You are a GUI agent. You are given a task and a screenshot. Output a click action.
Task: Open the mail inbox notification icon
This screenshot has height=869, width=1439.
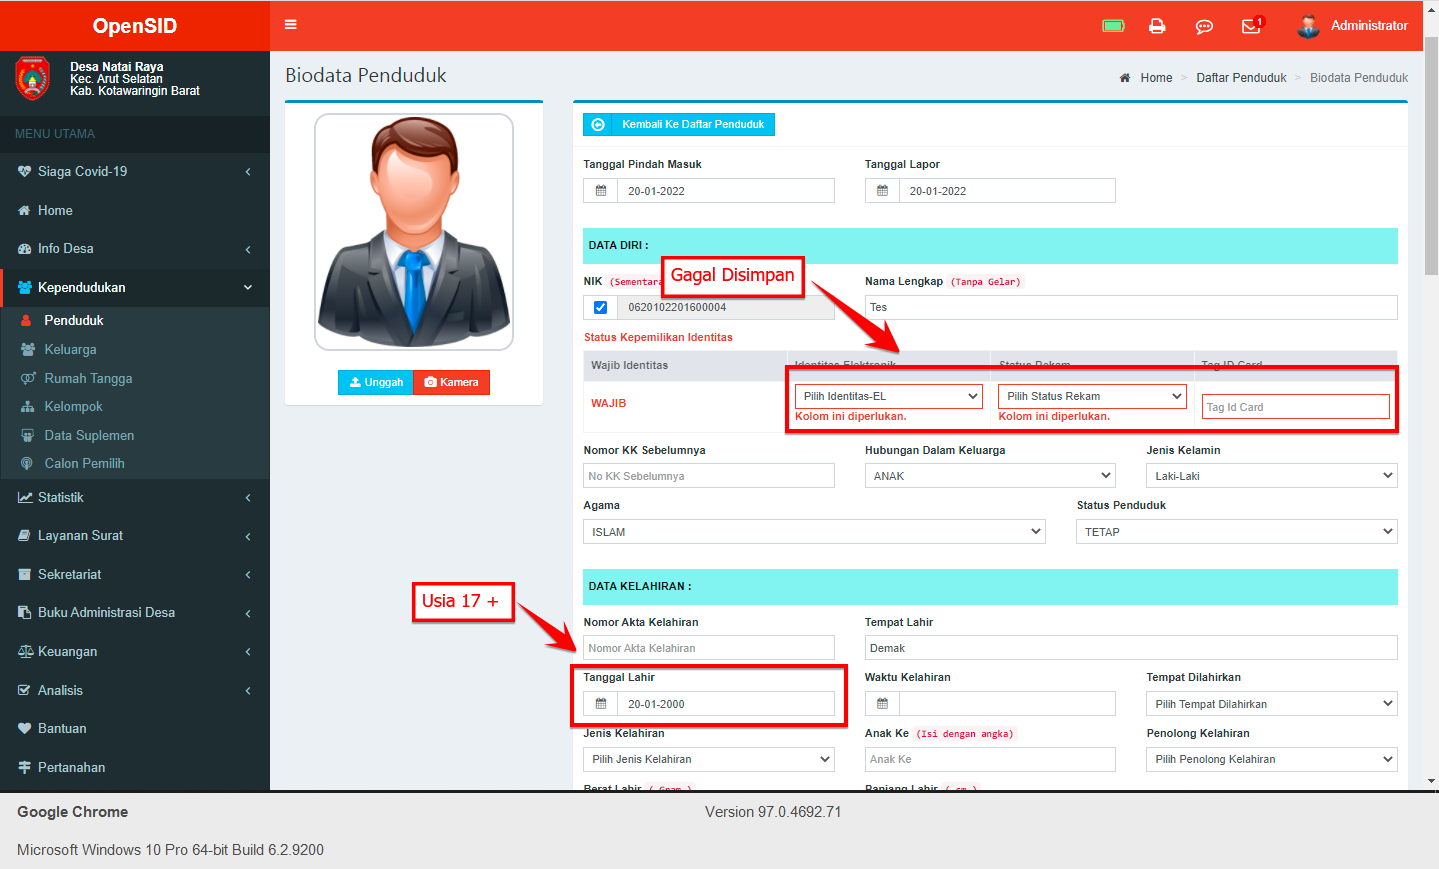(1251, 26)
